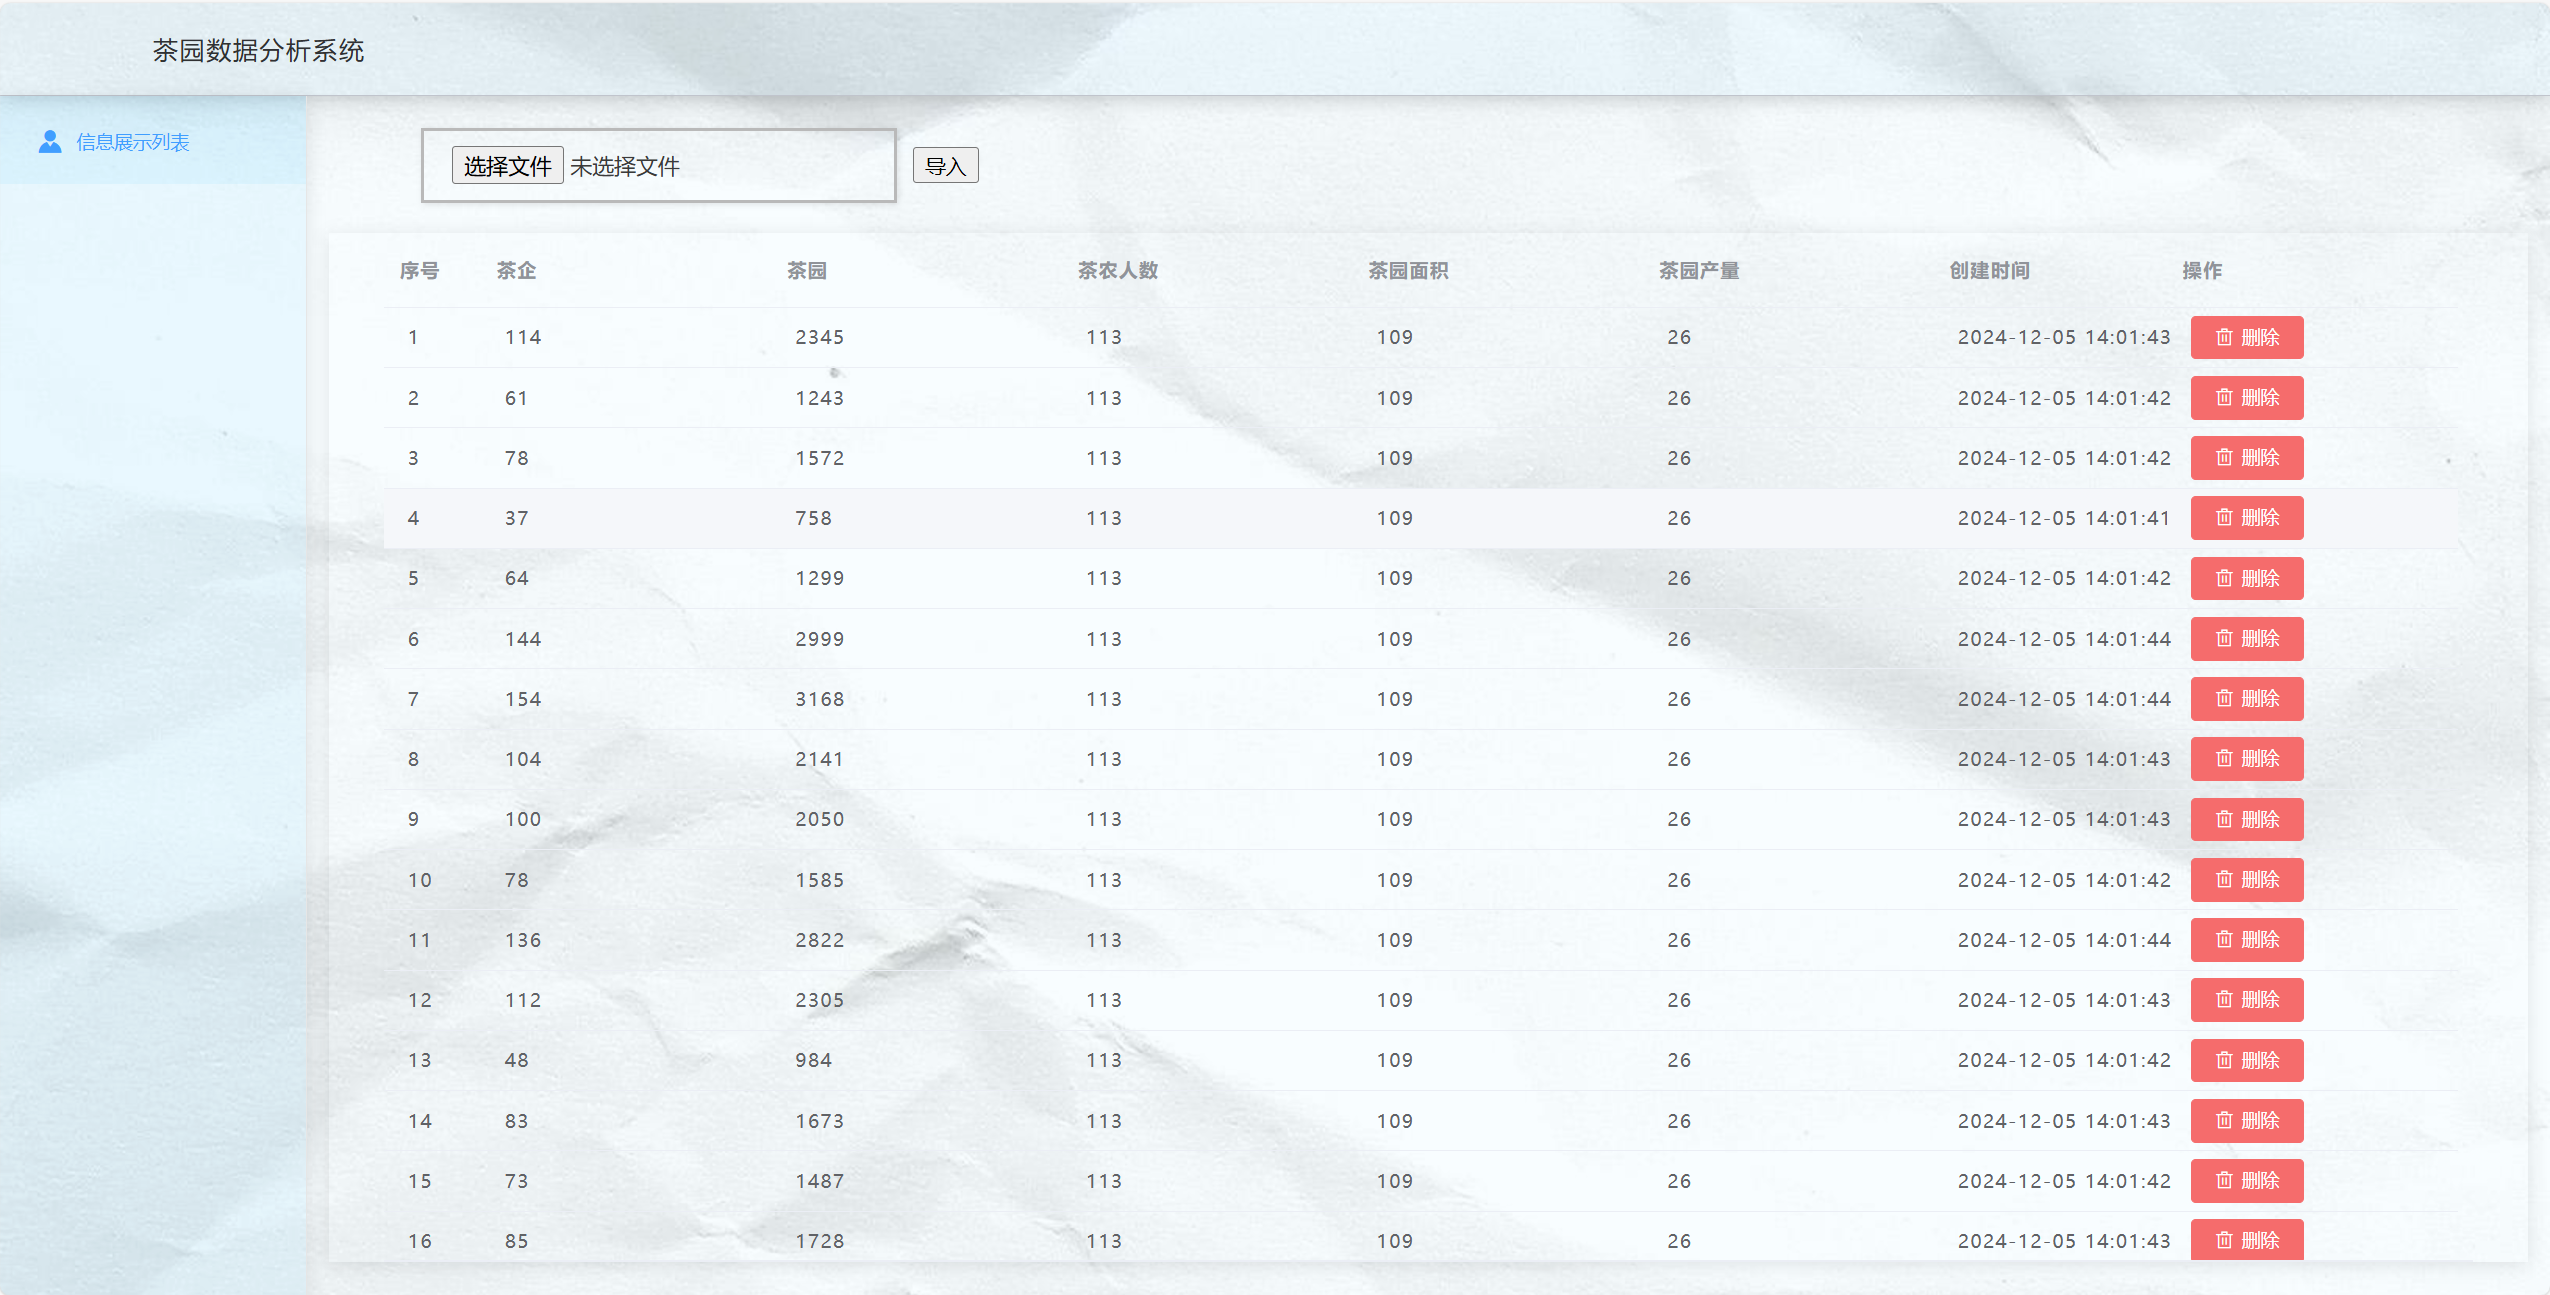
Task: Click the user icon beside 信息展示列表
Action: [x=50, y=142]
